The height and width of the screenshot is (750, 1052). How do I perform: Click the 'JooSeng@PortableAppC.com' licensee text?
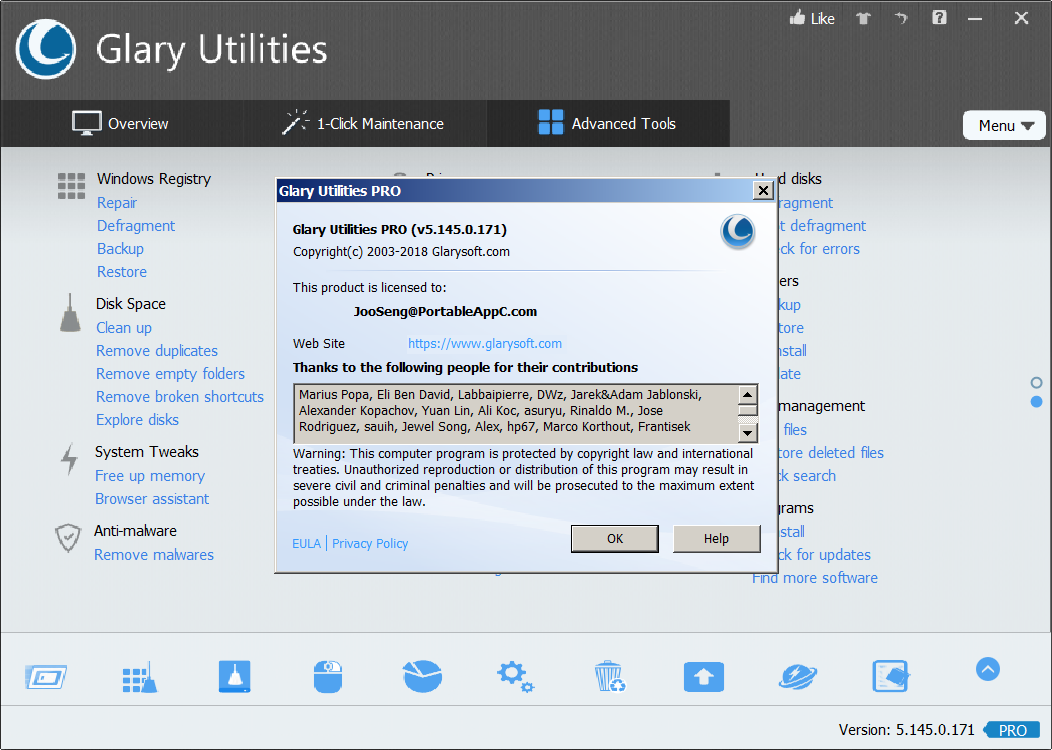[445, 312]
